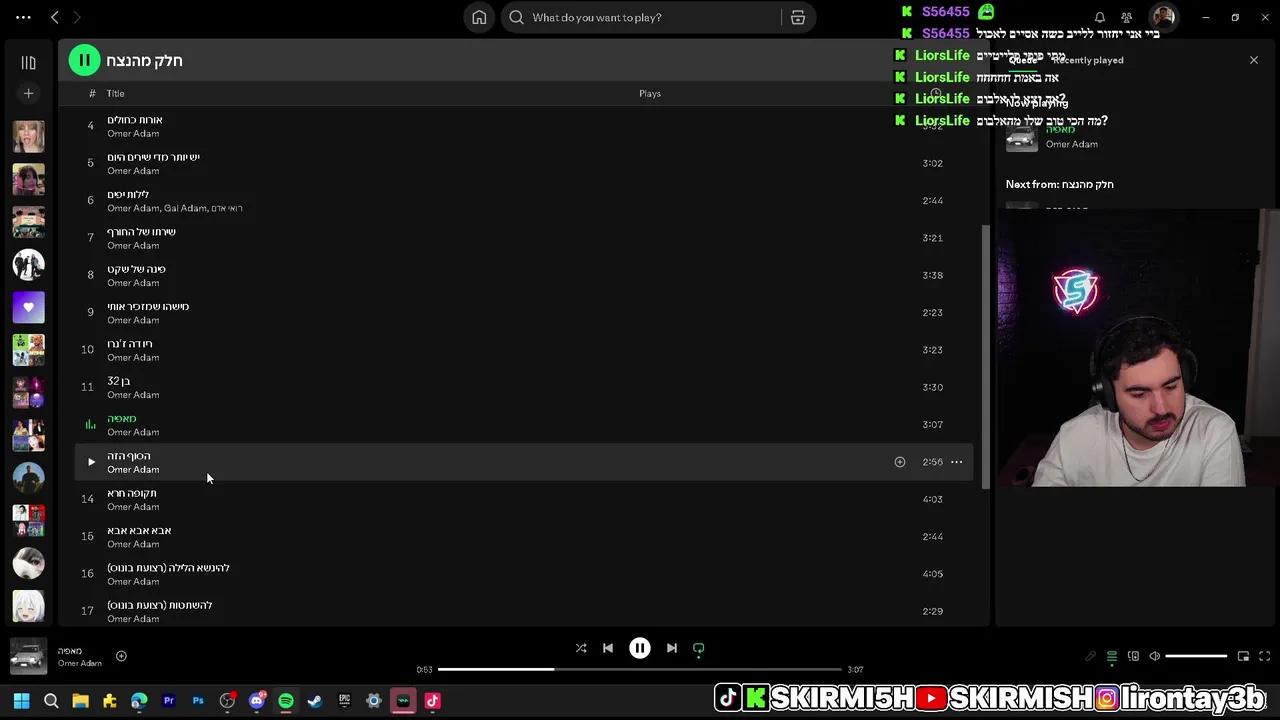Open the Friend Activity icon

1127,17
